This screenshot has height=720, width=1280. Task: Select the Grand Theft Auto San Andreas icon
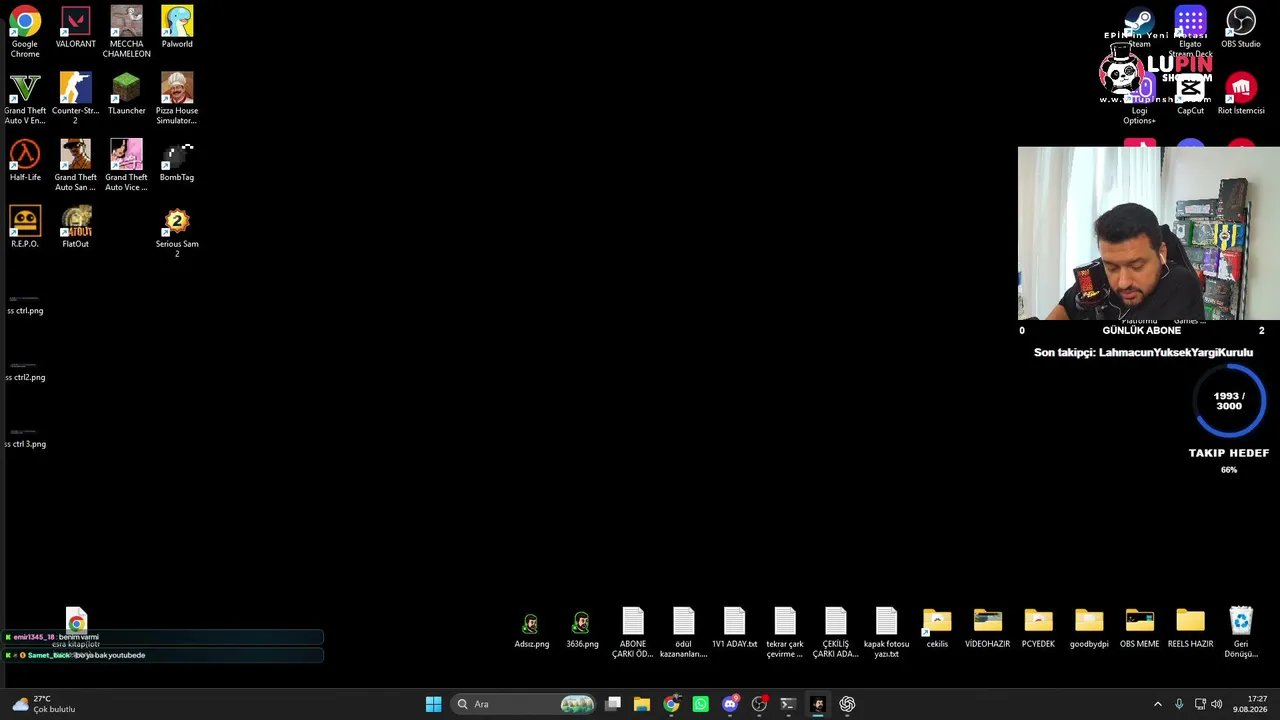76,166
